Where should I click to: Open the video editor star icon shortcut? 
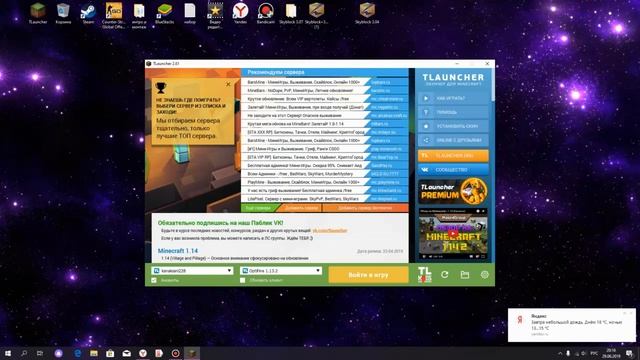(x=215, y=15)
